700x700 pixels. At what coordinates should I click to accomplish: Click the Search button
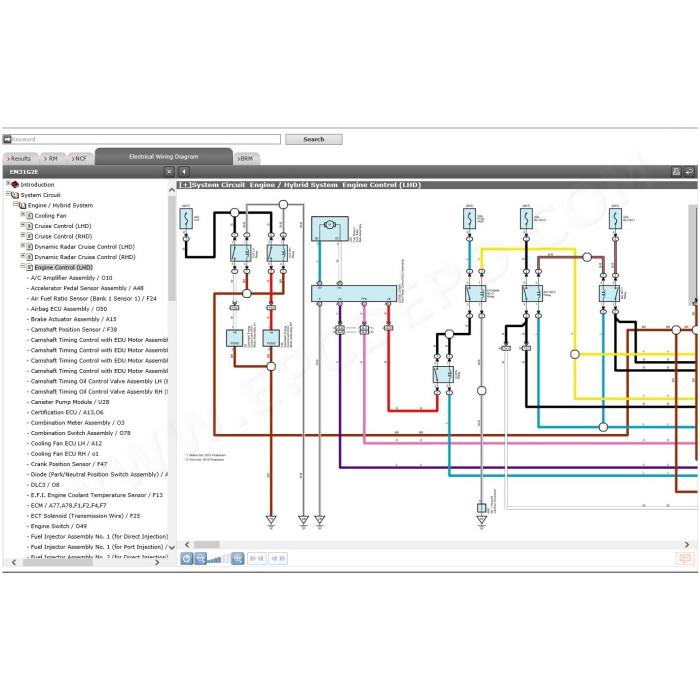[x=314, y=139]
